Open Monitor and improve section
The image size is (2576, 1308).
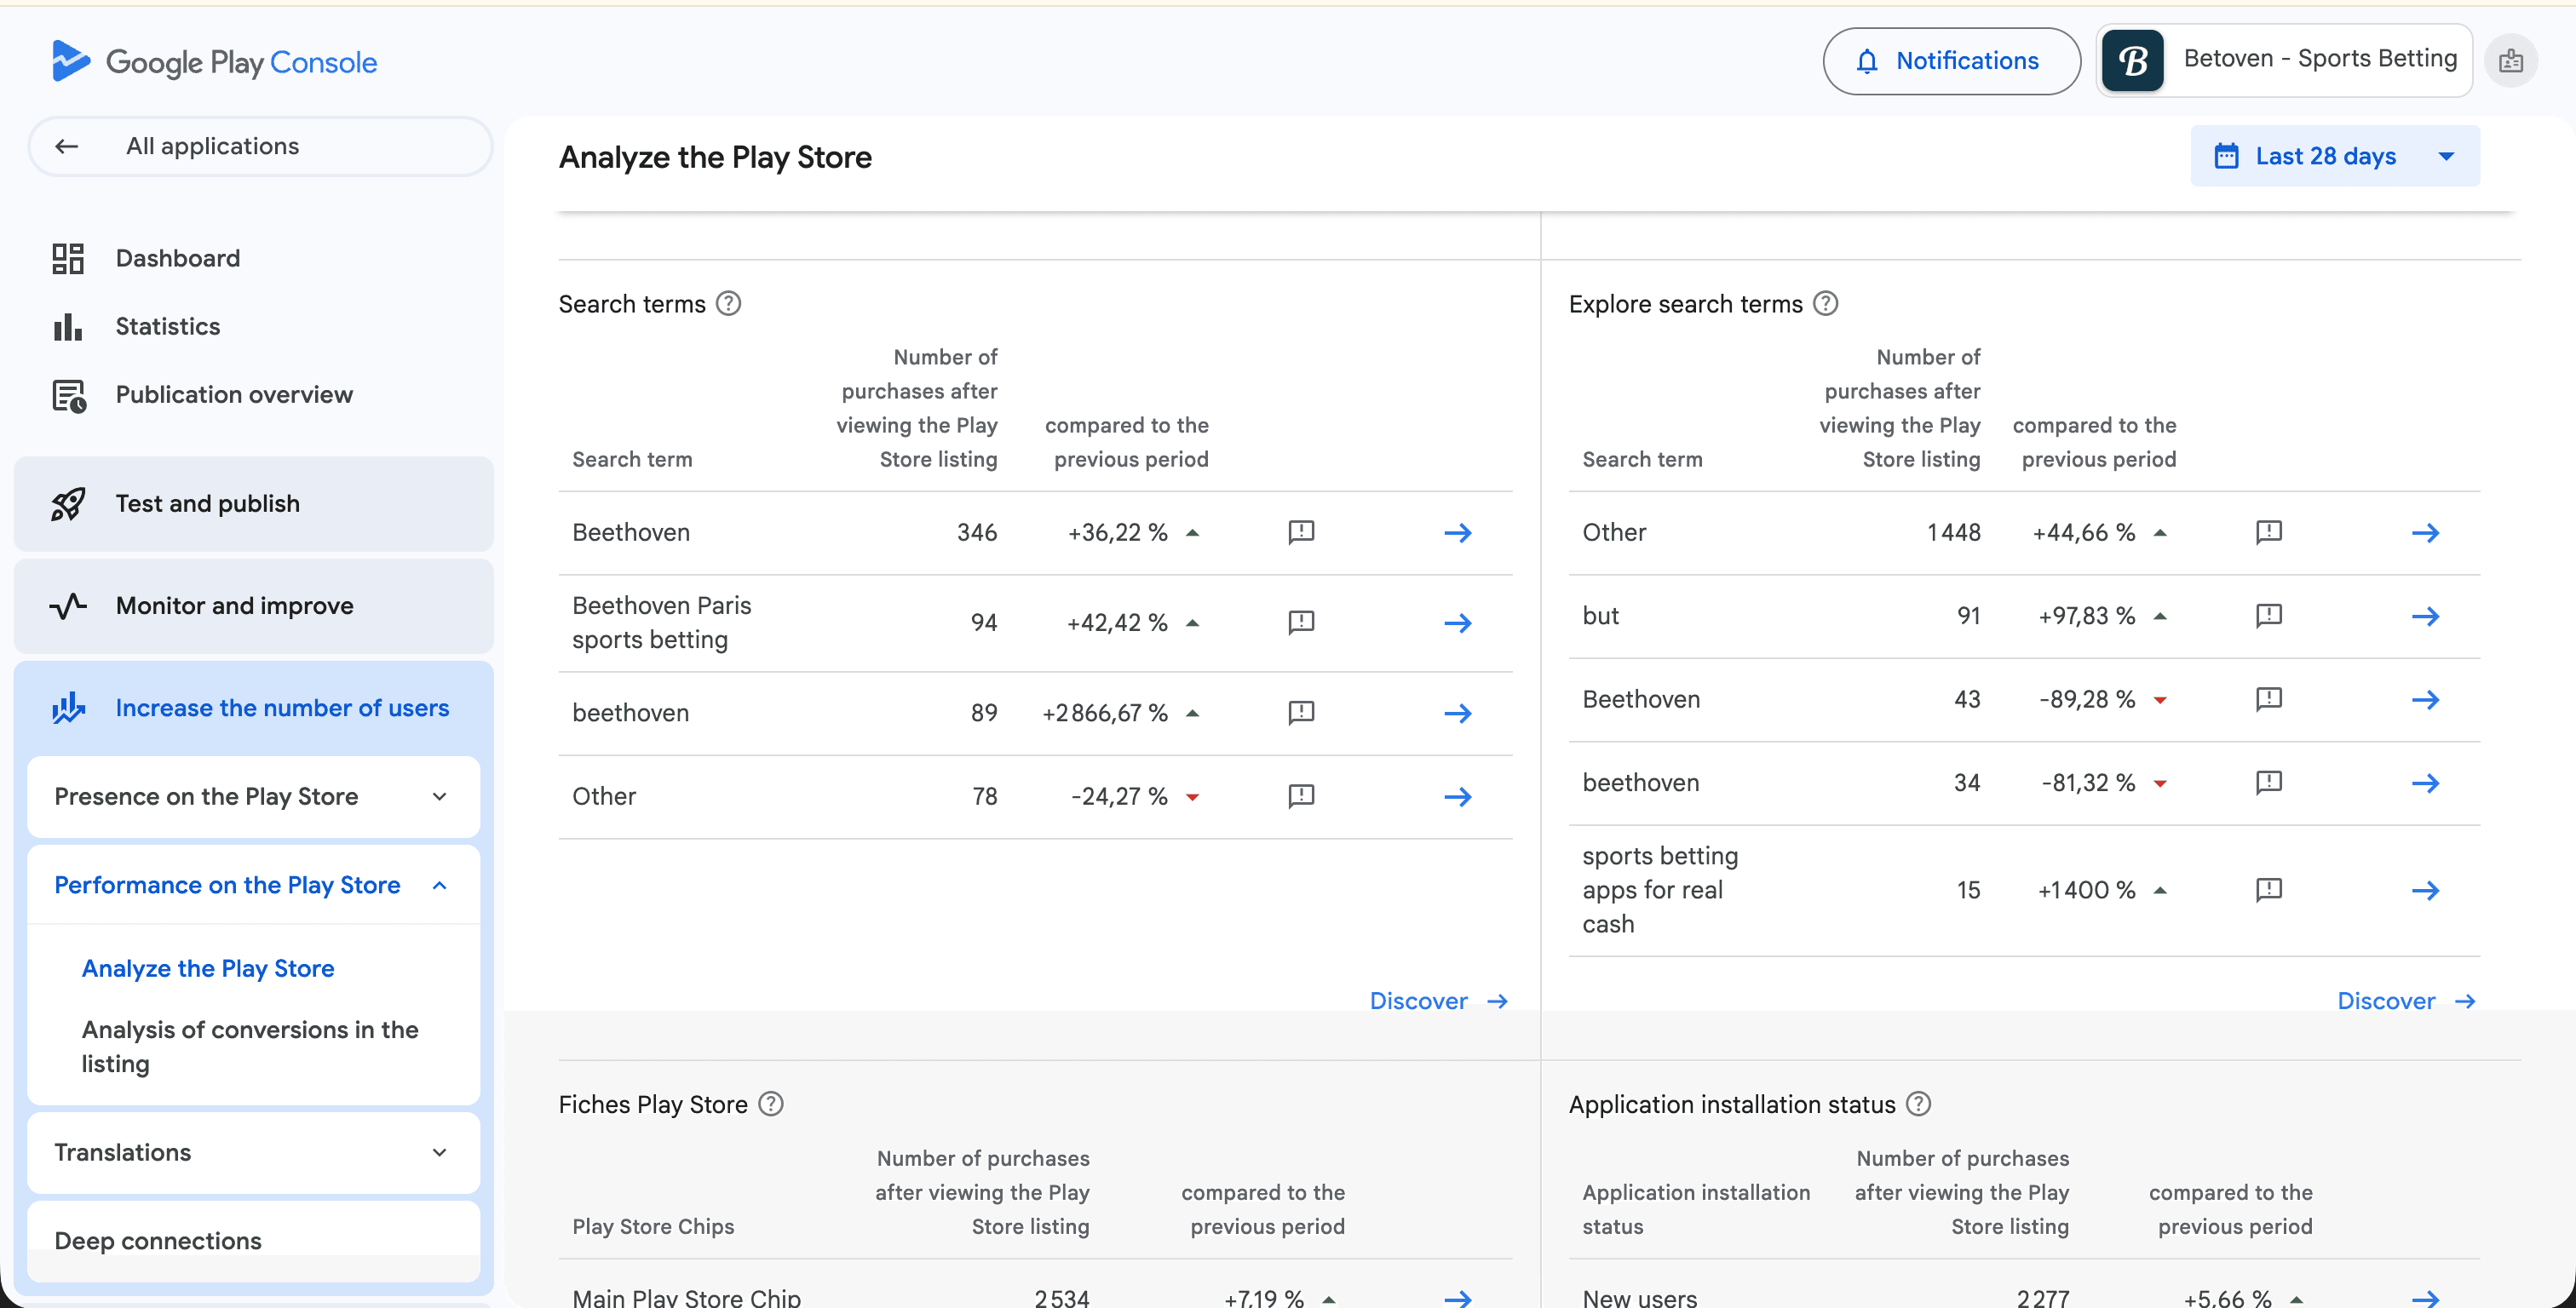point(234,605)
